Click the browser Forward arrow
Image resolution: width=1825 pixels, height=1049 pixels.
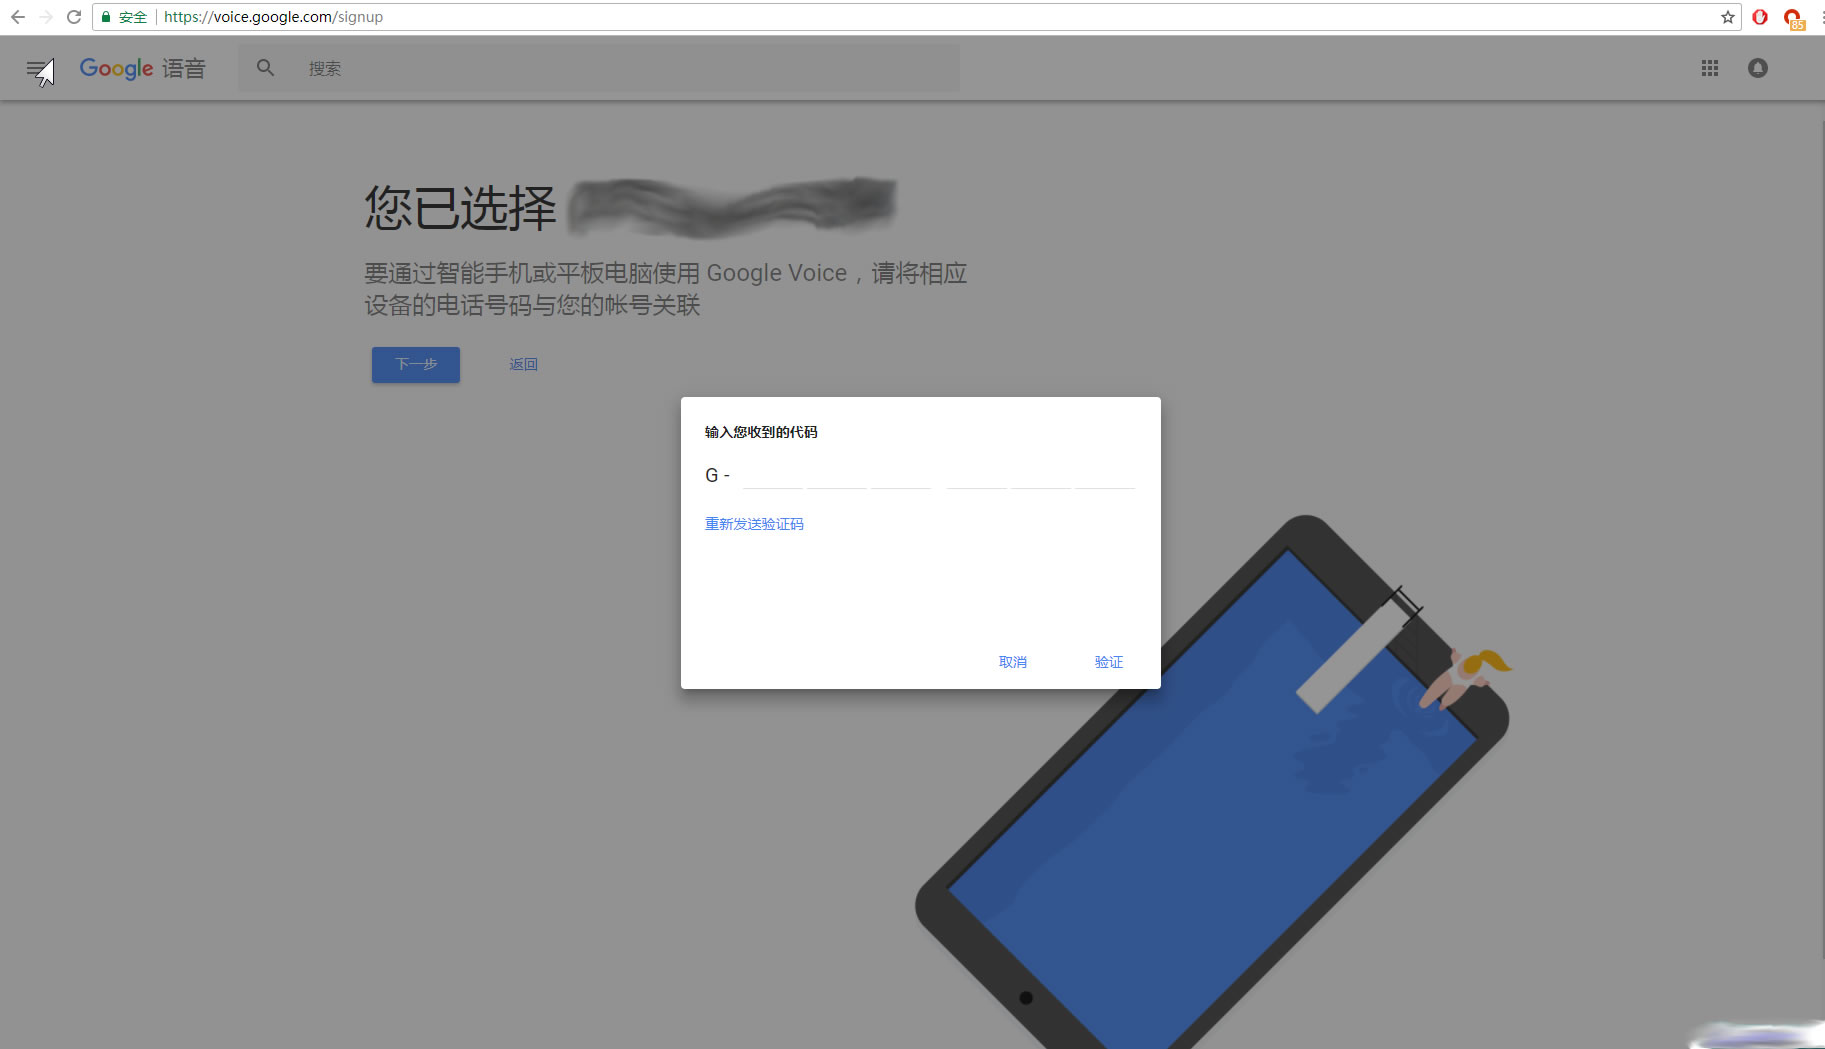pyautogui.click(x=45, y=17)
